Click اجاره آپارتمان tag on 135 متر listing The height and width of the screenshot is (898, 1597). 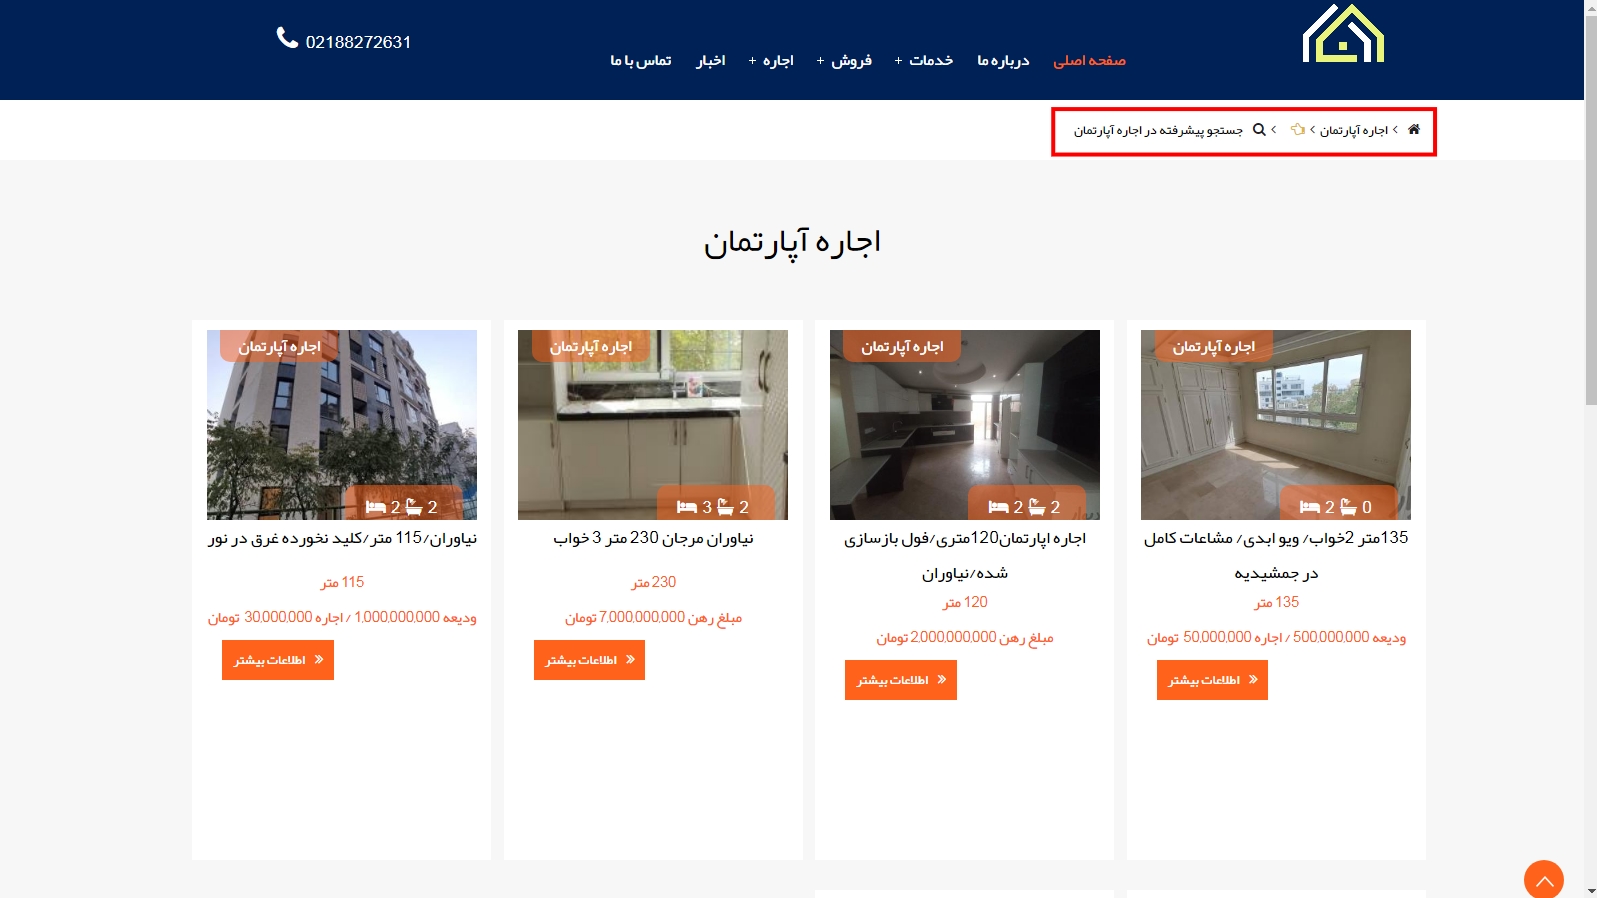pyautogui.click(x=1213, y=346)
